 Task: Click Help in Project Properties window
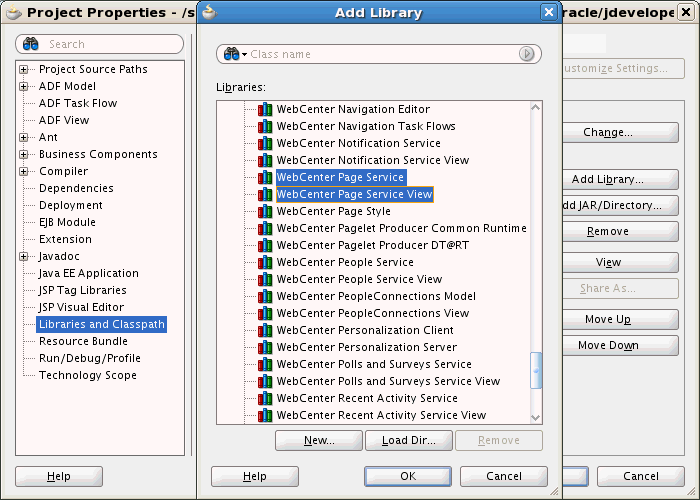pyautogui.click(x=59, y=476)
